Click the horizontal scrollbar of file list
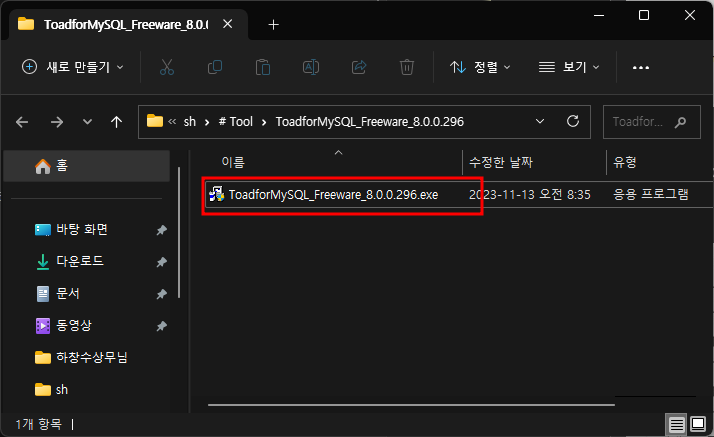The width and height of the screenshot is (714, 437). (x=411, y=404)
